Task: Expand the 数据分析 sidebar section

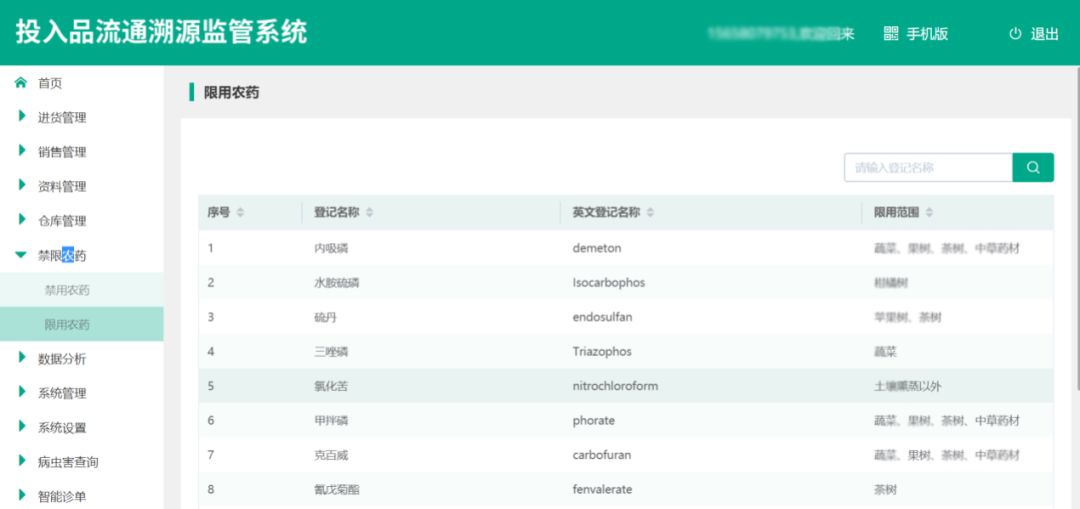Action: (62, 359)
